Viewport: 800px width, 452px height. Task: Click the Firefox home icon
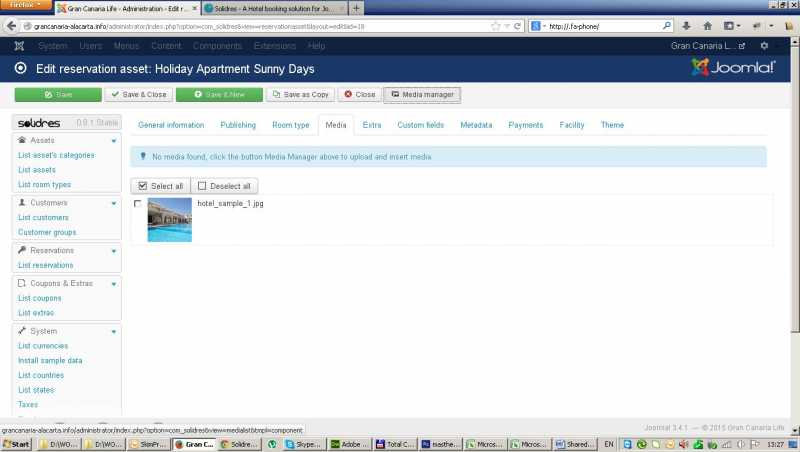pos(709,26)
